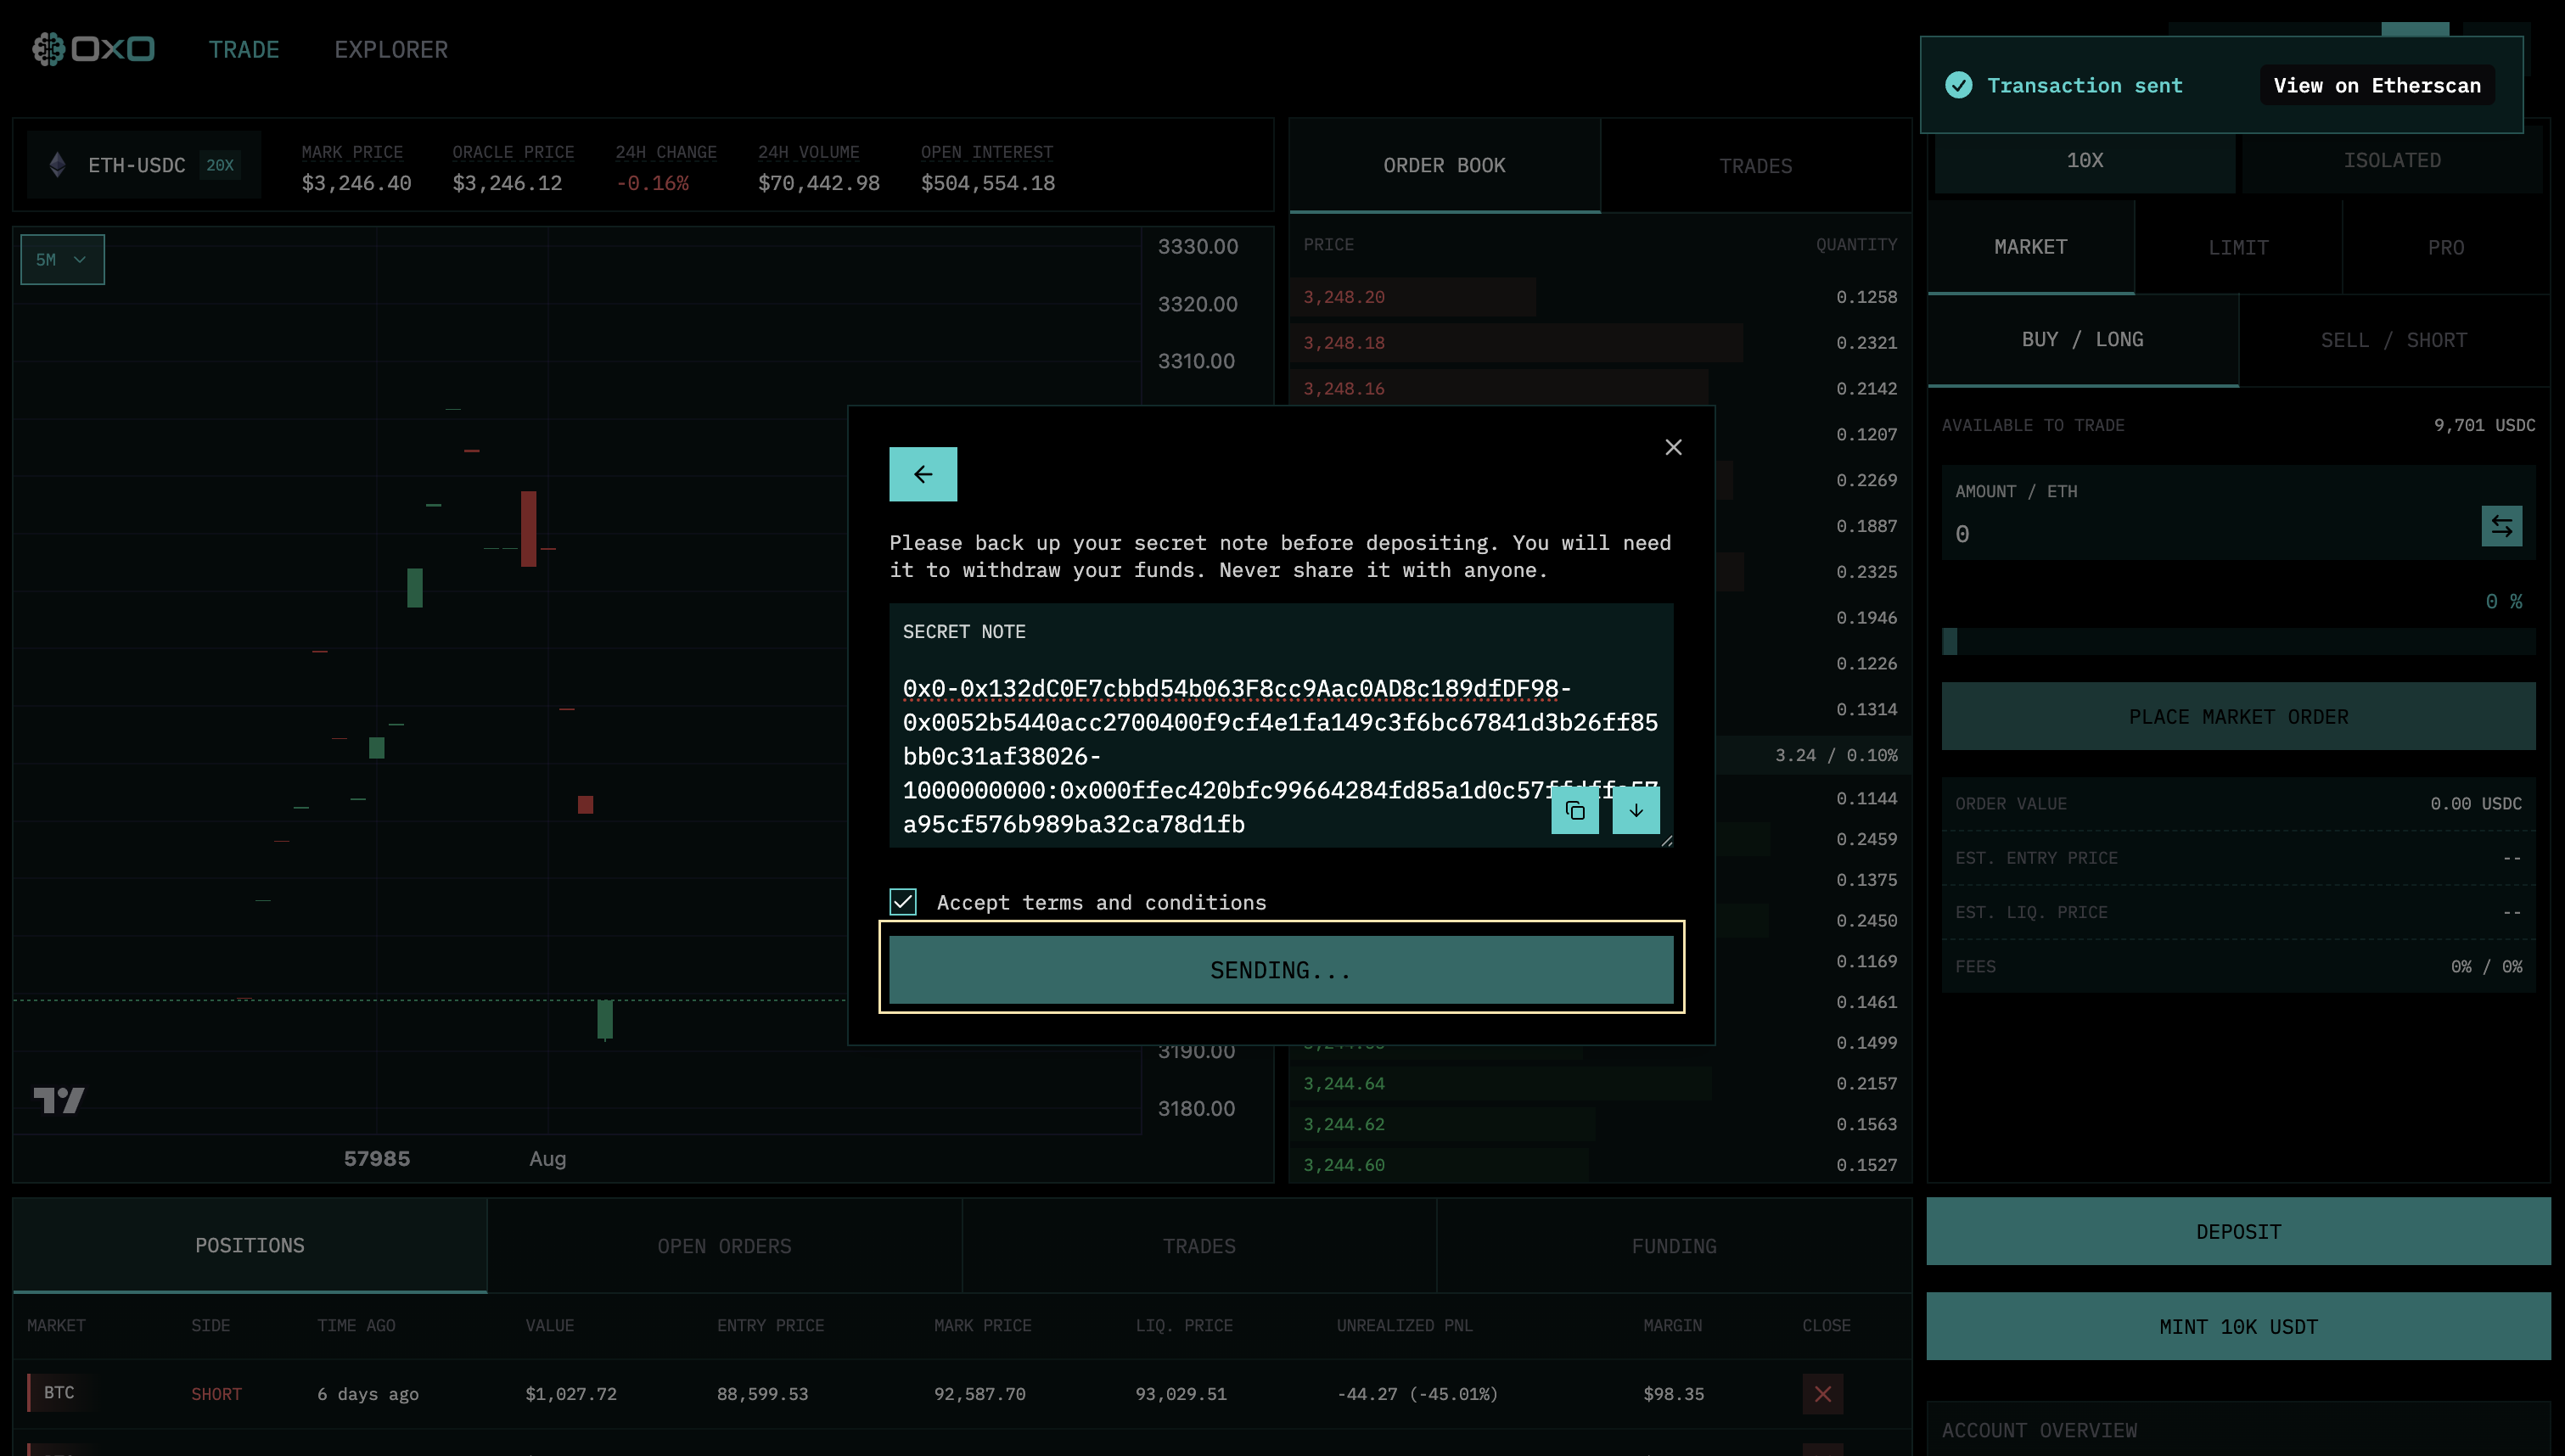Open the 10X leverage selector
Image resolution: width=2565 pixels, height=1456 pixels.
(x=2084, y=161)
